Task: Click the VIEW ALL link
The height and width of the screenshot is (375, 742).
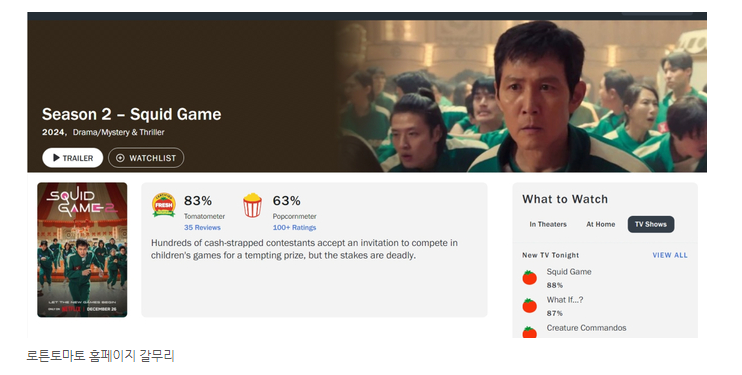Action: (670, 255)
